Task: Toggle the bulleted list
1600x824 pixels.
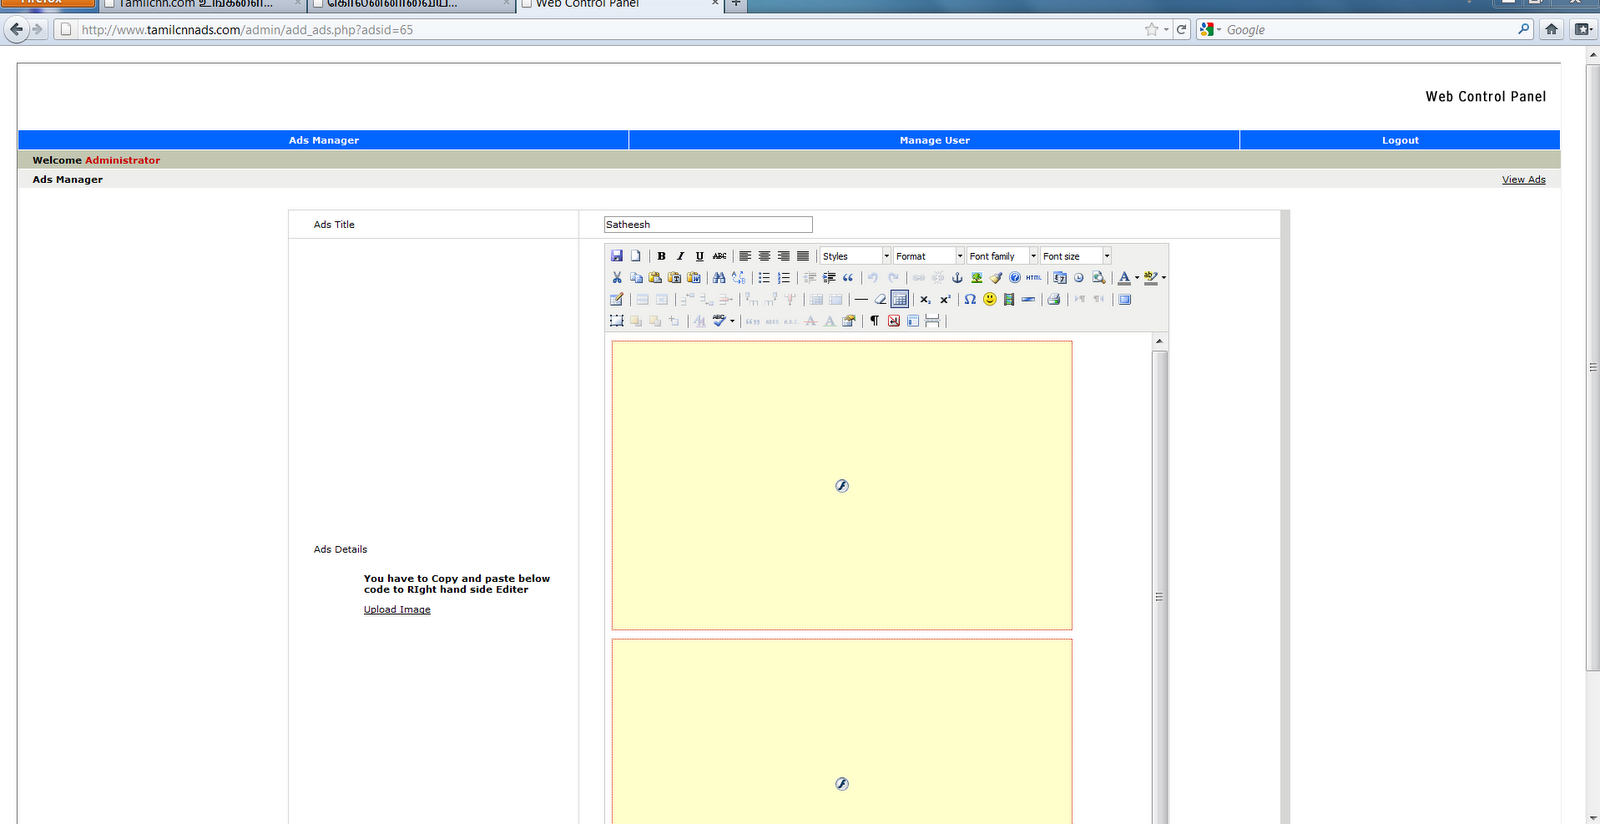Action: [x=764, y=278]
